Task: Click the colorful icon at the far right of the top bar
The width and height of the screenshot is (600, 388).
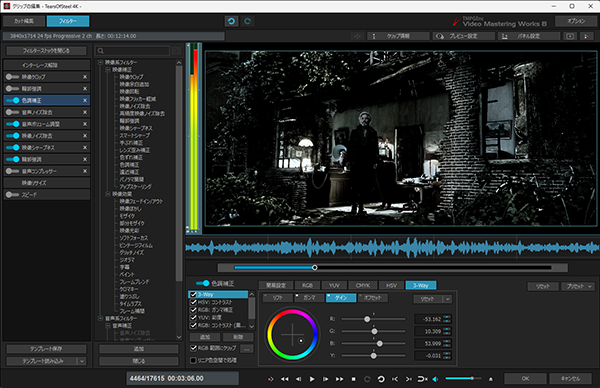Action: tap(586, 36)
